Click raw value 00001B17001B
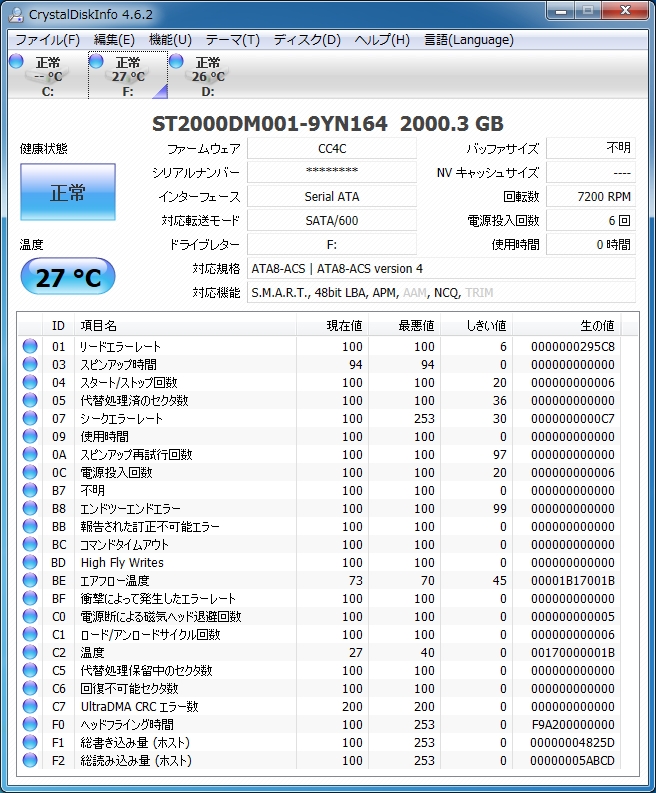The width and height of the screenshot is (656, 793). pyautogui.click(x=573, y=581)
